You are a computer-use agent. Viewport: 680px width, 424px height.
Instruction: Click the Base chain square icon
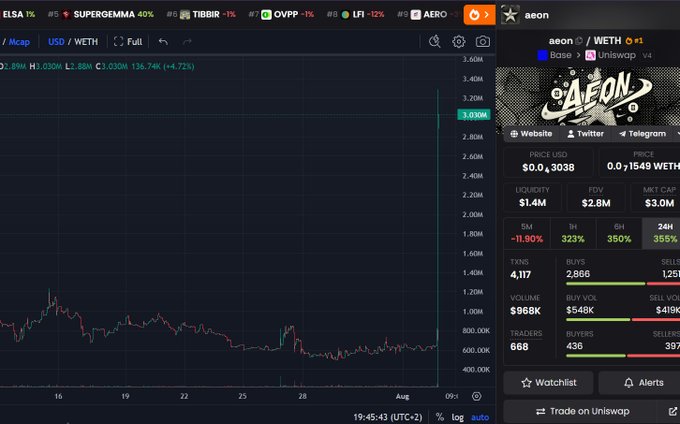coord(542,55)
